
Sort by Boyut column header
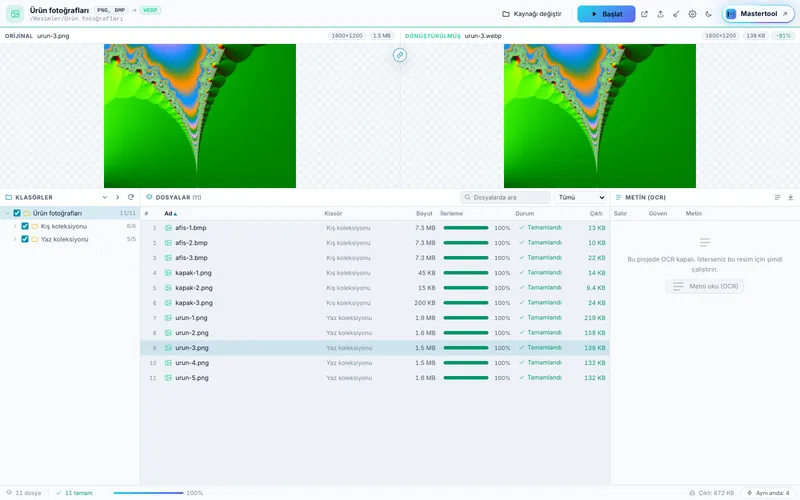click(424, 214)
